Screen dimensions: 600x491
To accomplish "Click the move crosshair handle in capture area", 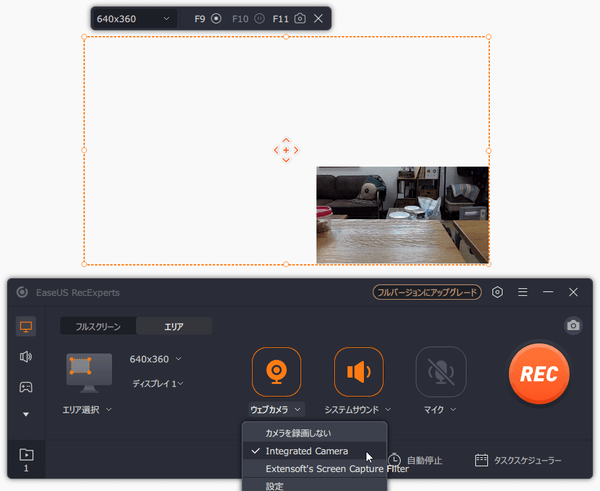I will click(286, 150).
